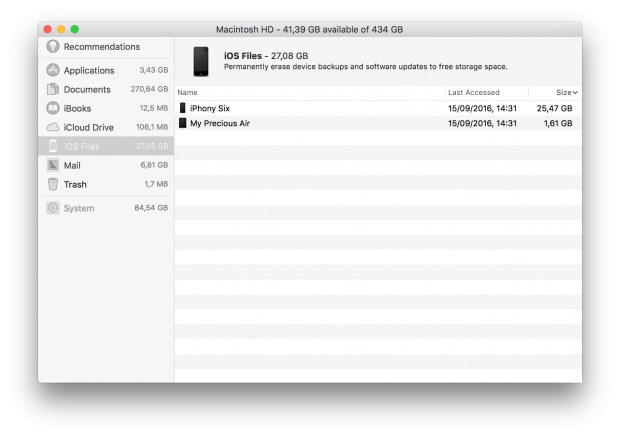The height and width of the screenshot is (437, 620).
Task: Click the Applications sidebar icon
Action: tap(53, 70)
